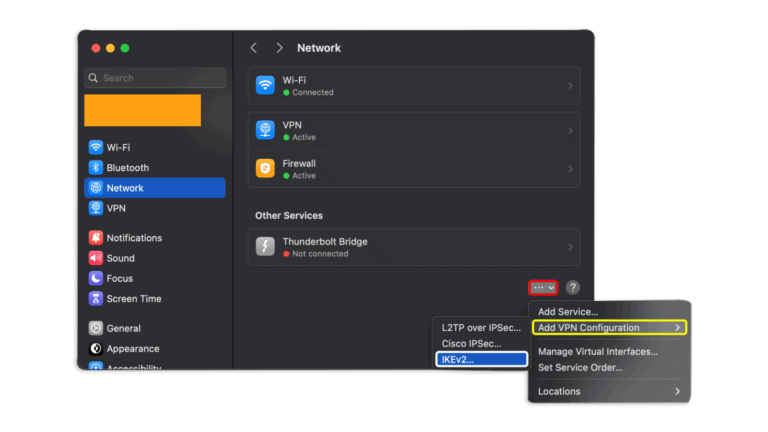The image size is (768, 432).
Task: Click the Screen Time hourglass icon
Action: (96, 298)
